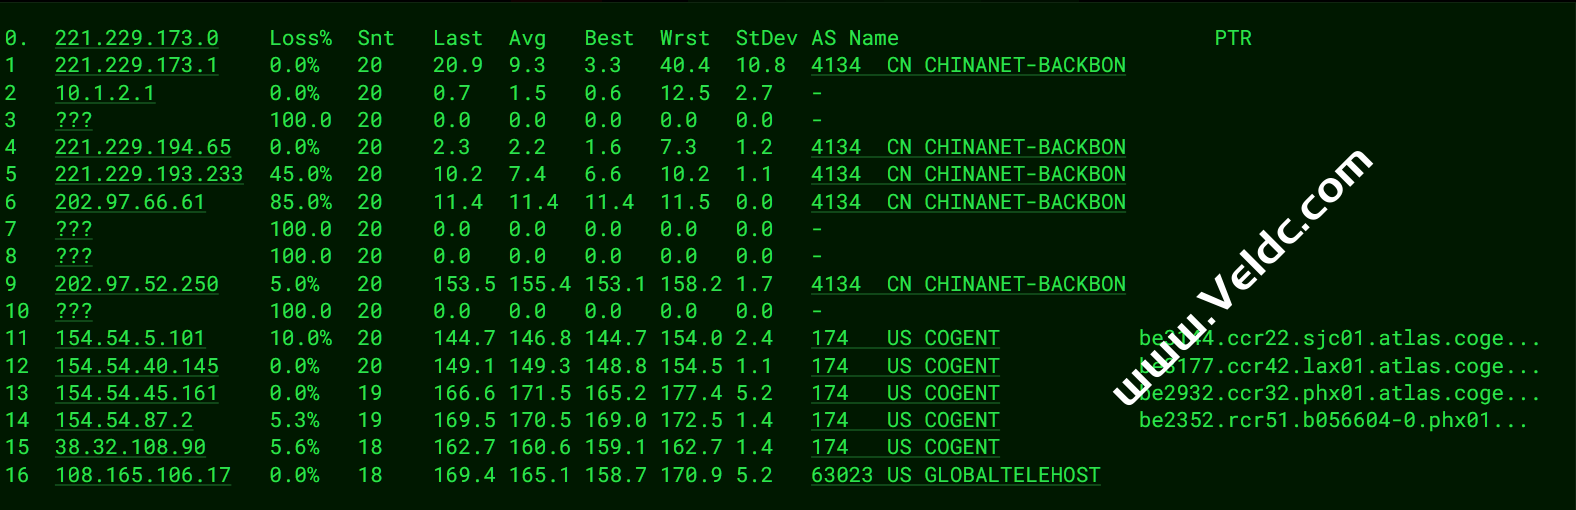
Task: Open the 154.54.40.145 IP link
Action: coord(136,366)
